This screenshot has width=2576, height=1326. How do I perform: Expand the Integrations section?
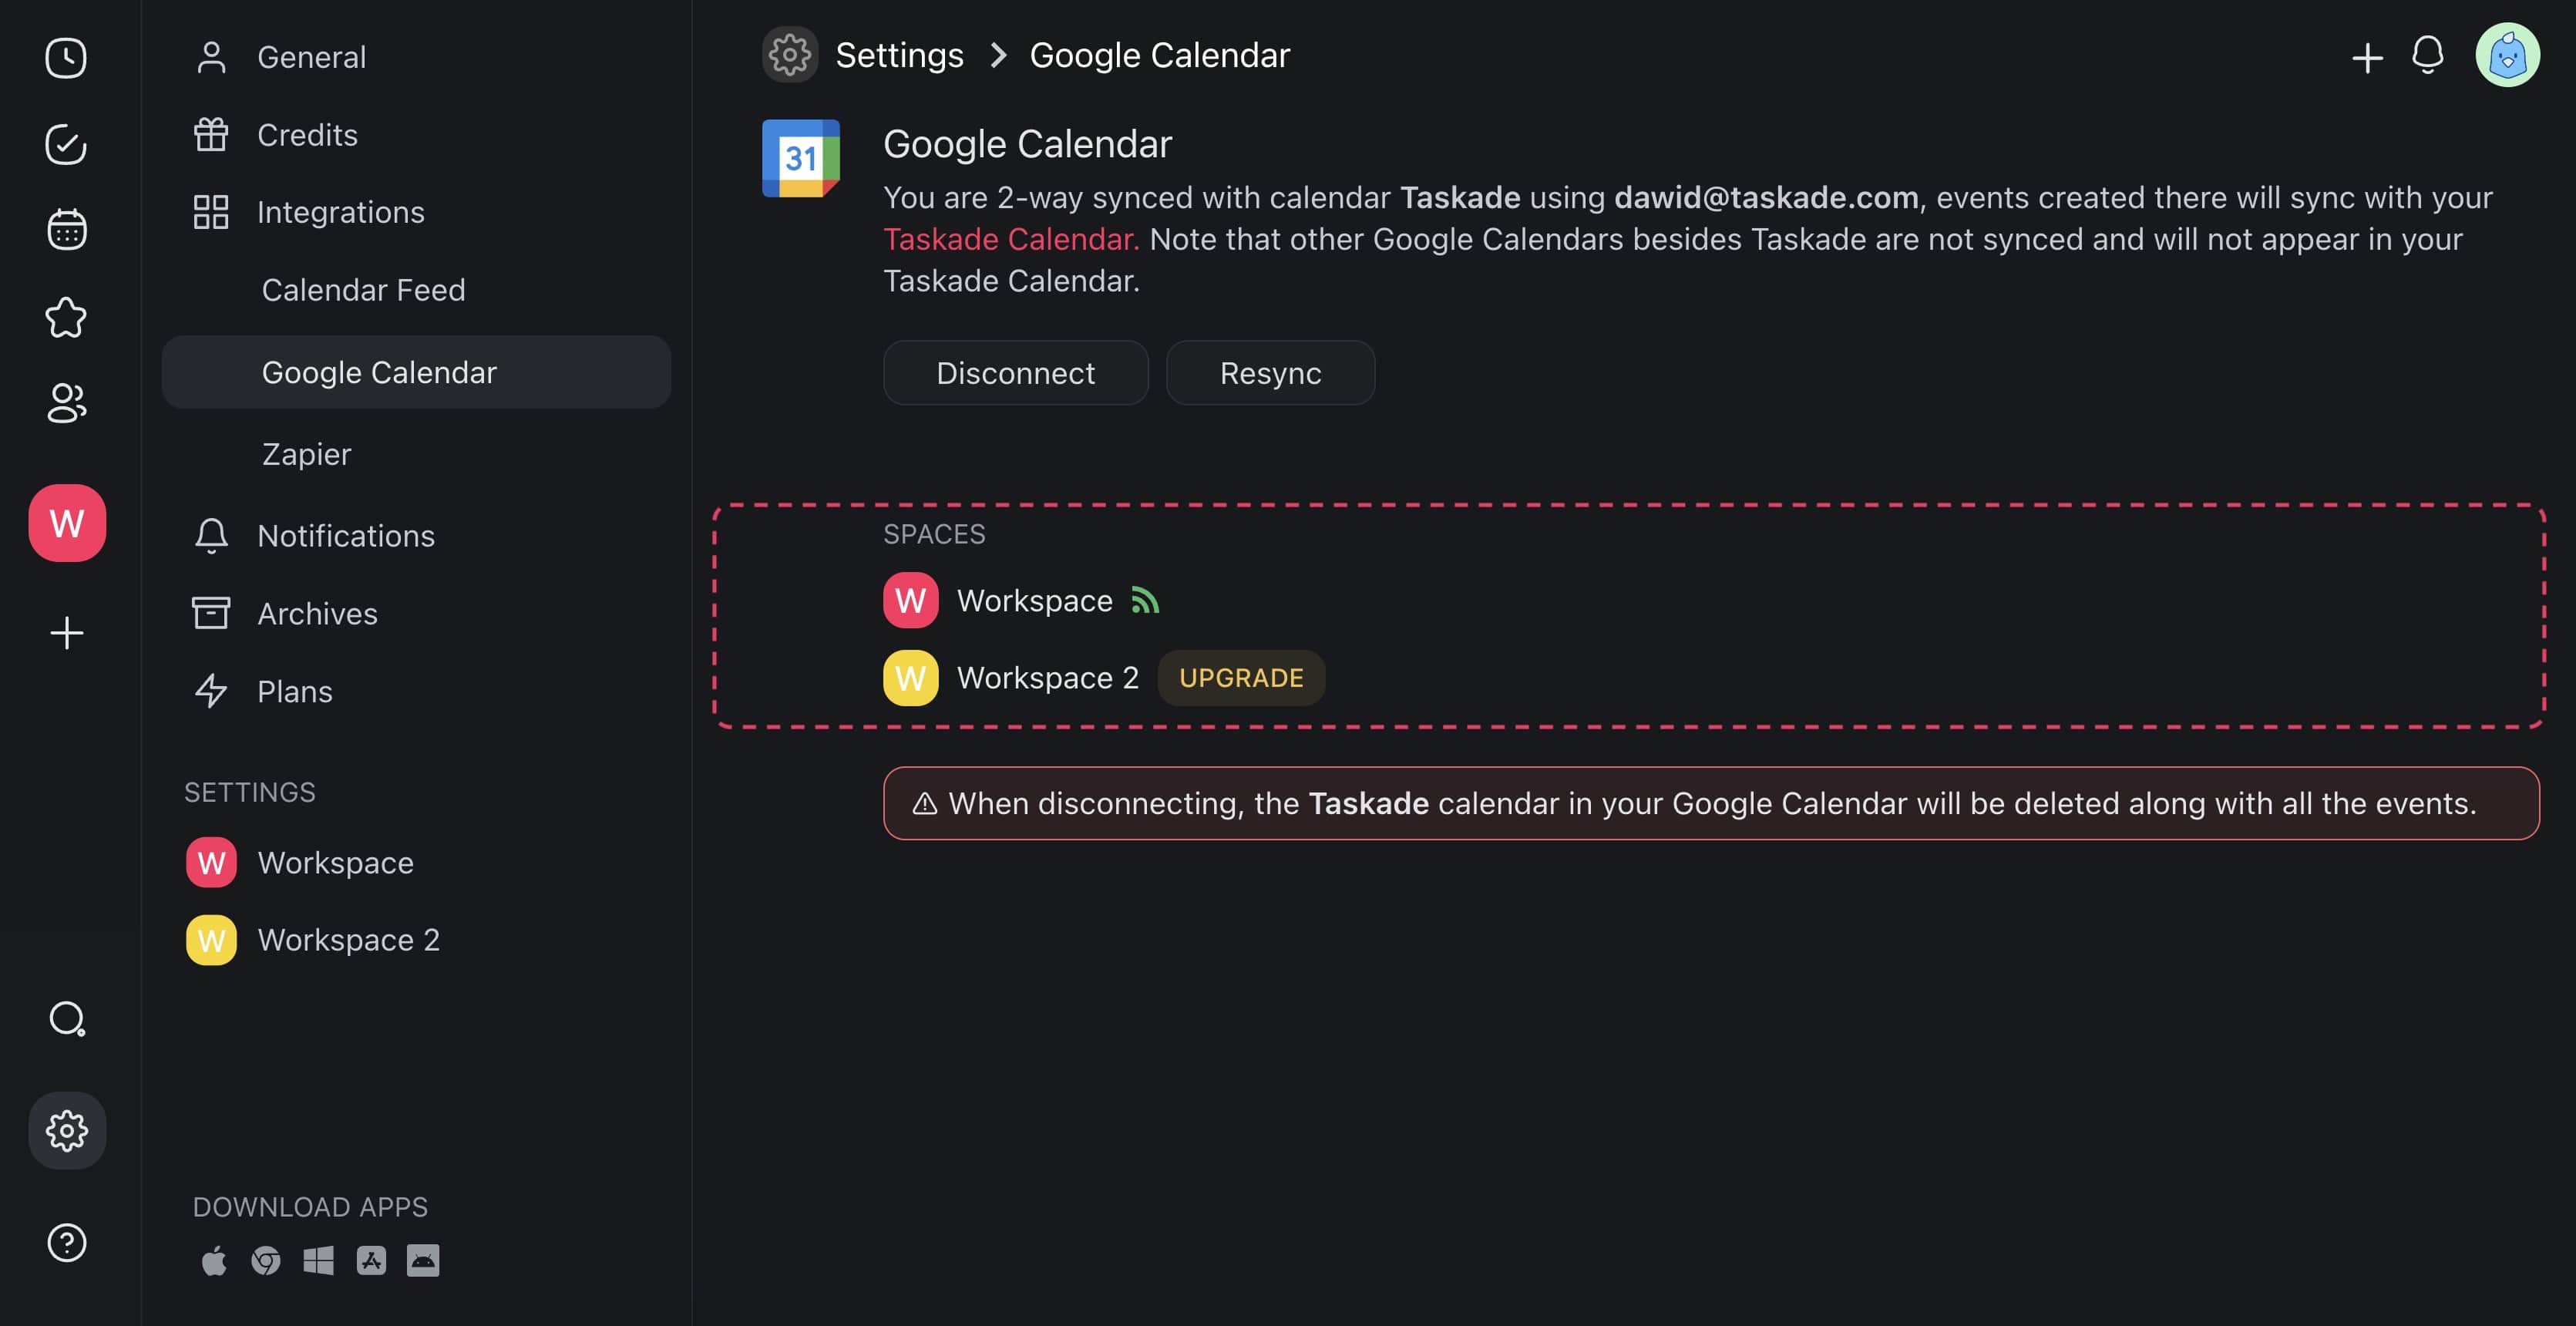click(340, 212)
